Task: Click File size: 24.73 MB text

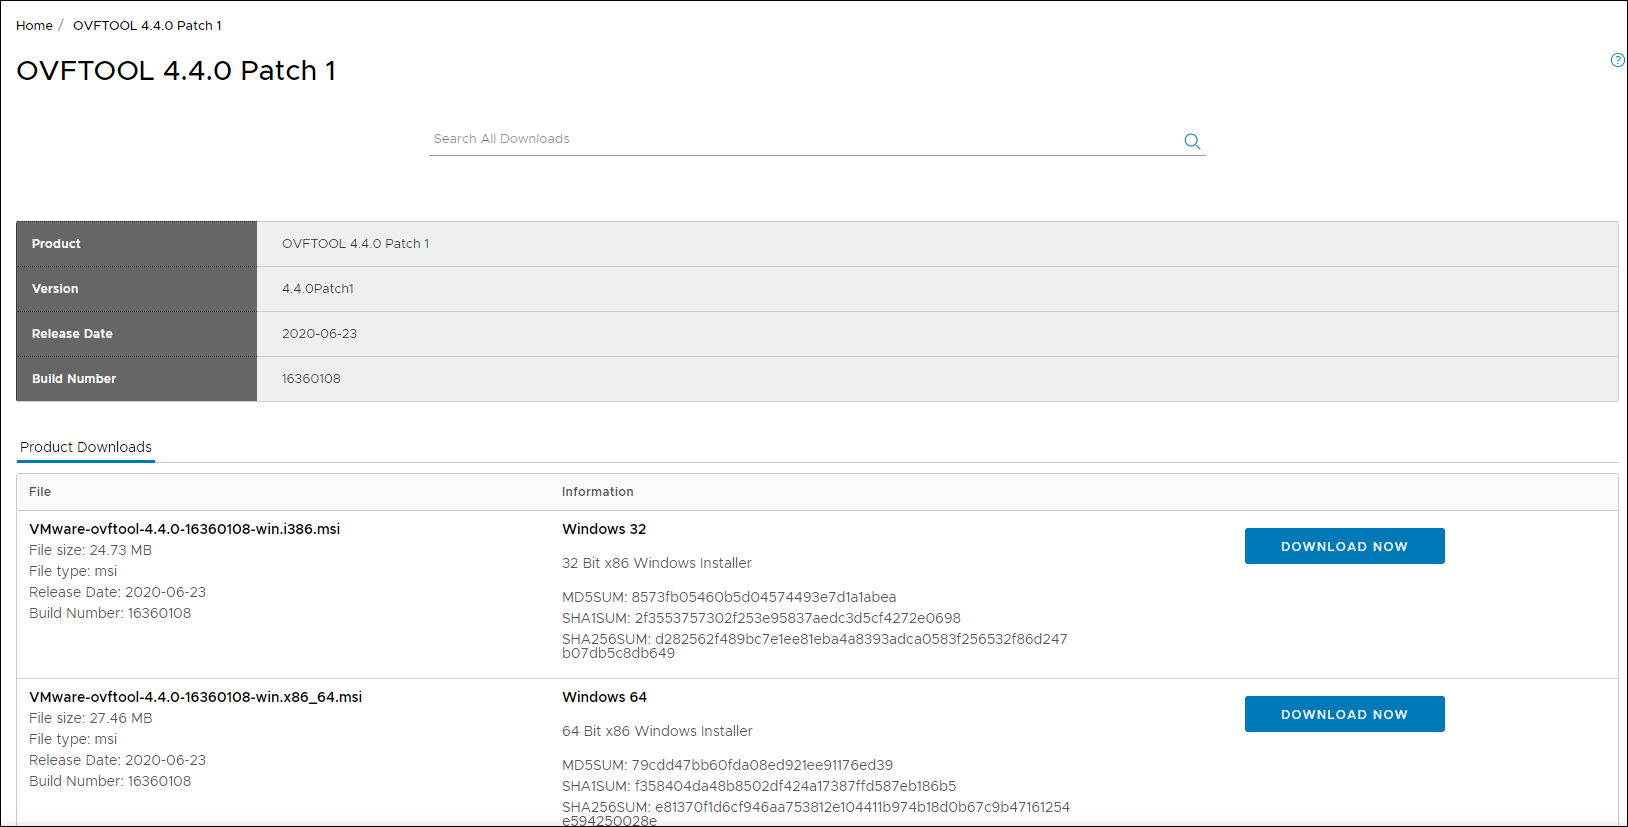Action: [90, 550]
